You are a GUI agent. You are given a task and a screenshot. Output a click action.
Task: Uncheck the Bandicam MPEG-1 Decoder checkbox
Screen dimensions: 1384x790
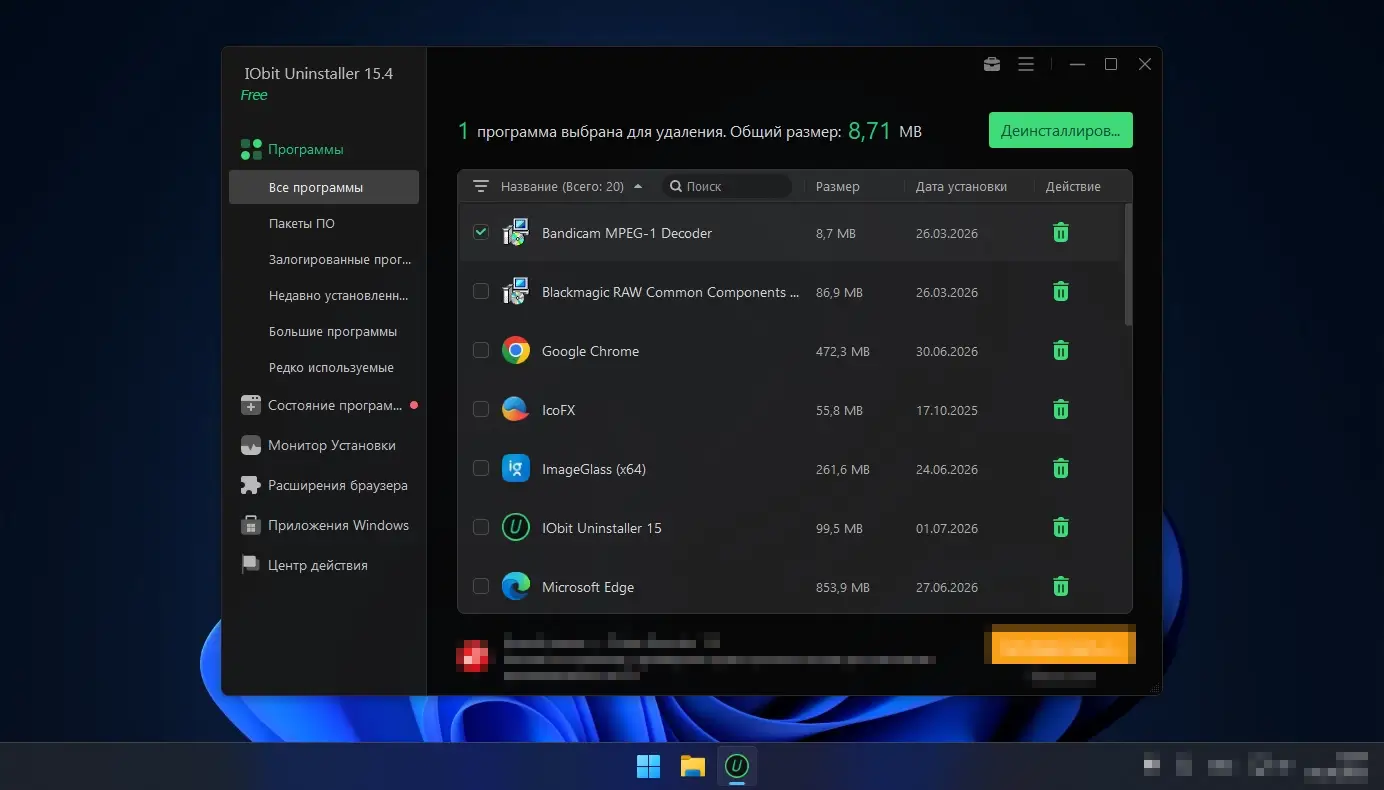pyautogui.click(x=481, y=232)
